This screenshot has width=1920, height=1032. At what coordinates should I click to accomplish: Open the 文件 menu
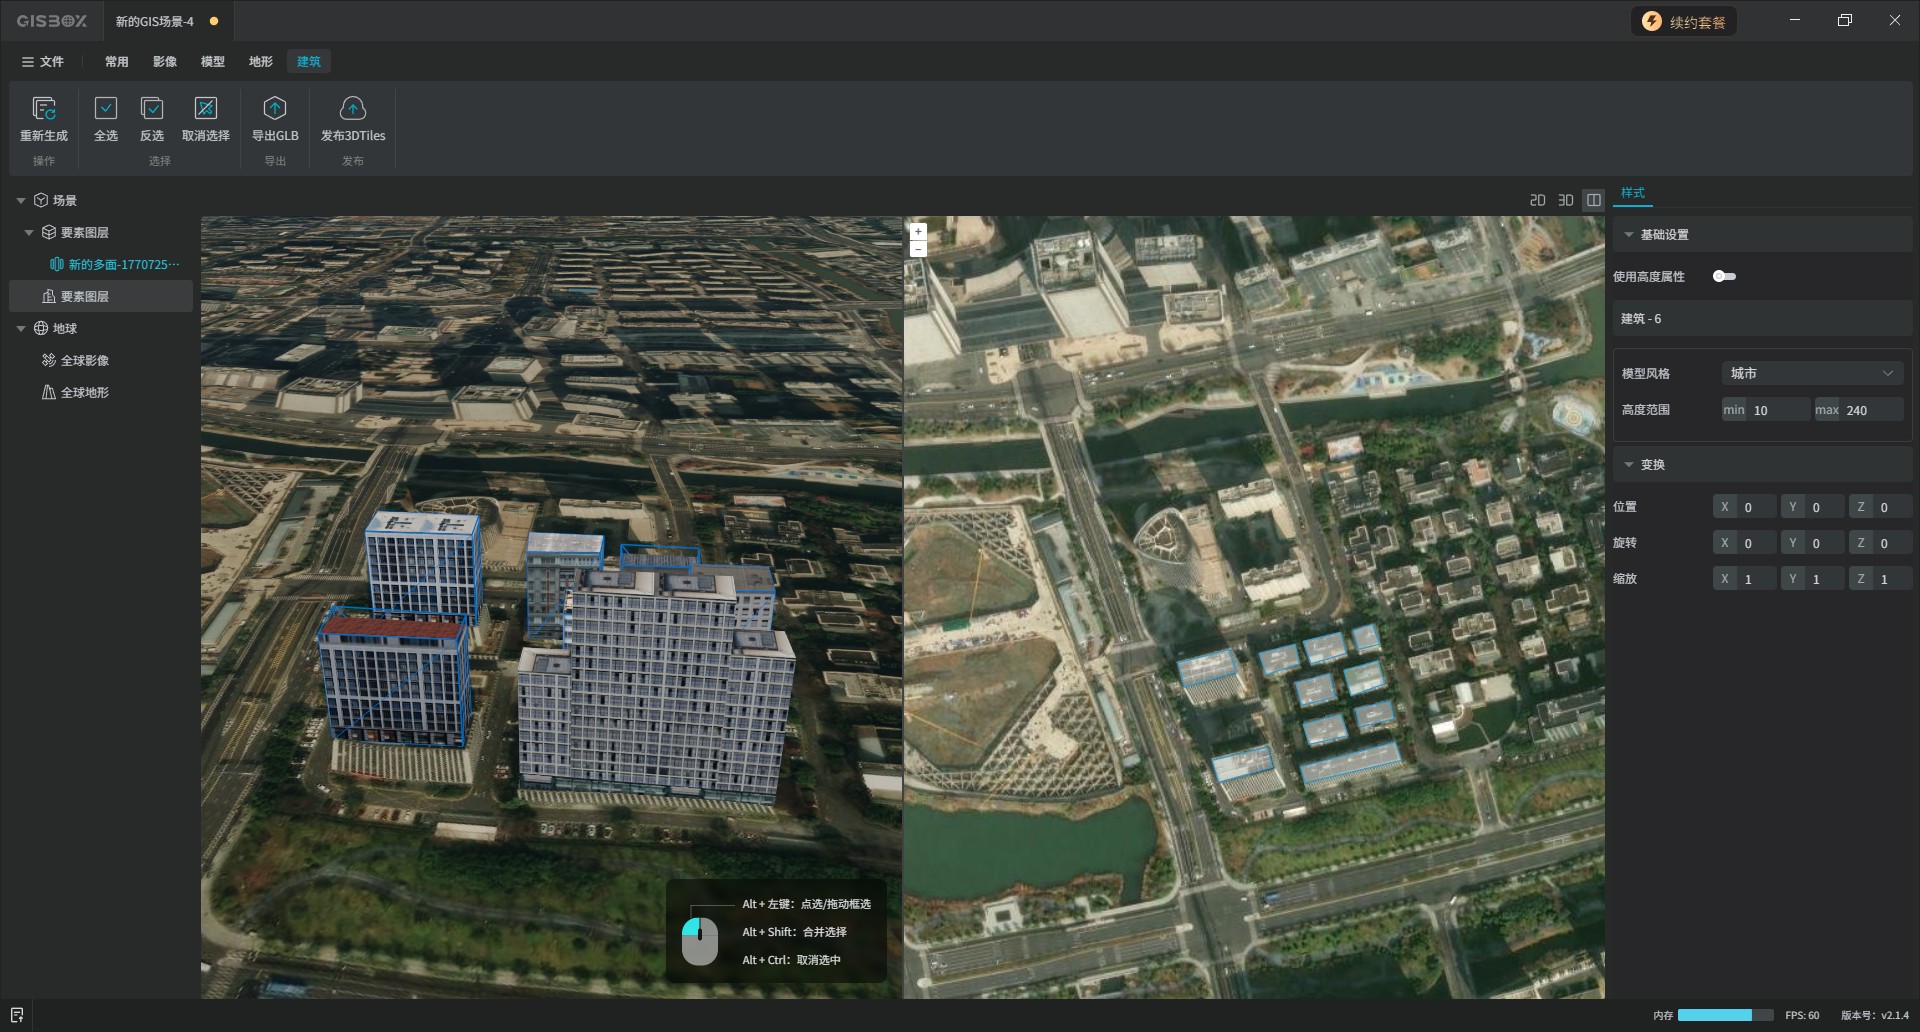[x=43, y=62]
